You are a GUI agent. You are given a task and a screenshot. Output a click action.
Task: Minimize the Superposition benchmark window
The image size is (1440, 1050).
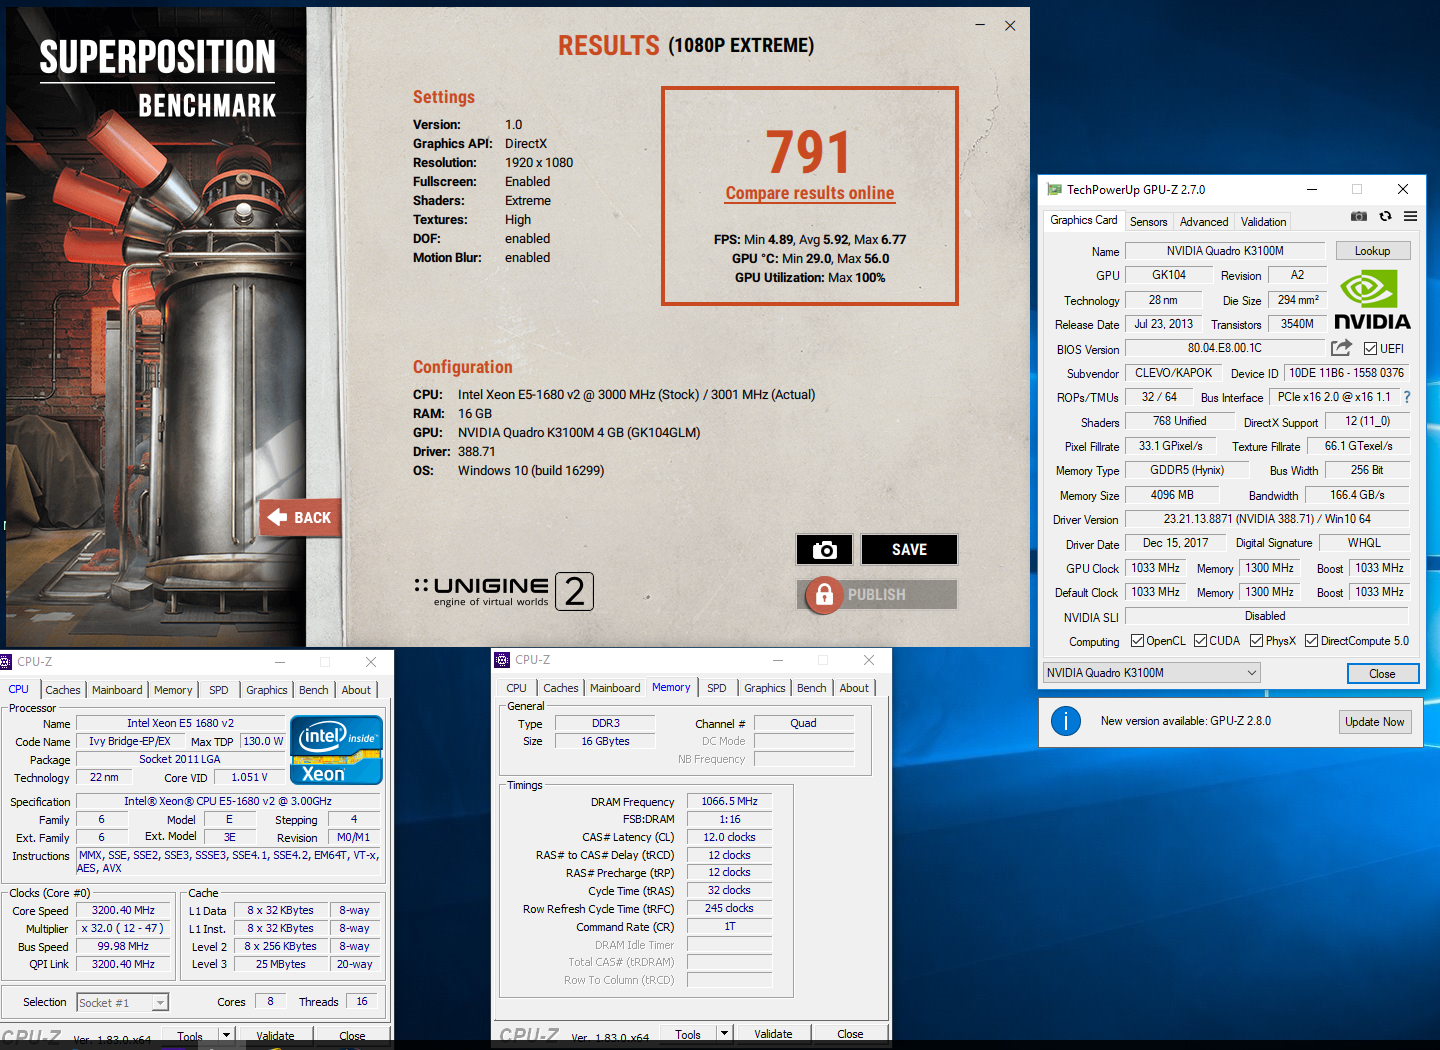pos(980,25)
